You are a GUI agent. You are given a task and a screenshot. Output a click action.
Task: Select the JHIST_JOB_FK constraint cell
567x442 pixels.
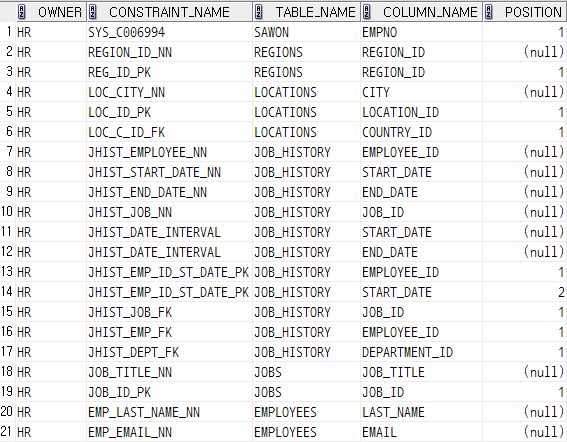click(169, 312)
